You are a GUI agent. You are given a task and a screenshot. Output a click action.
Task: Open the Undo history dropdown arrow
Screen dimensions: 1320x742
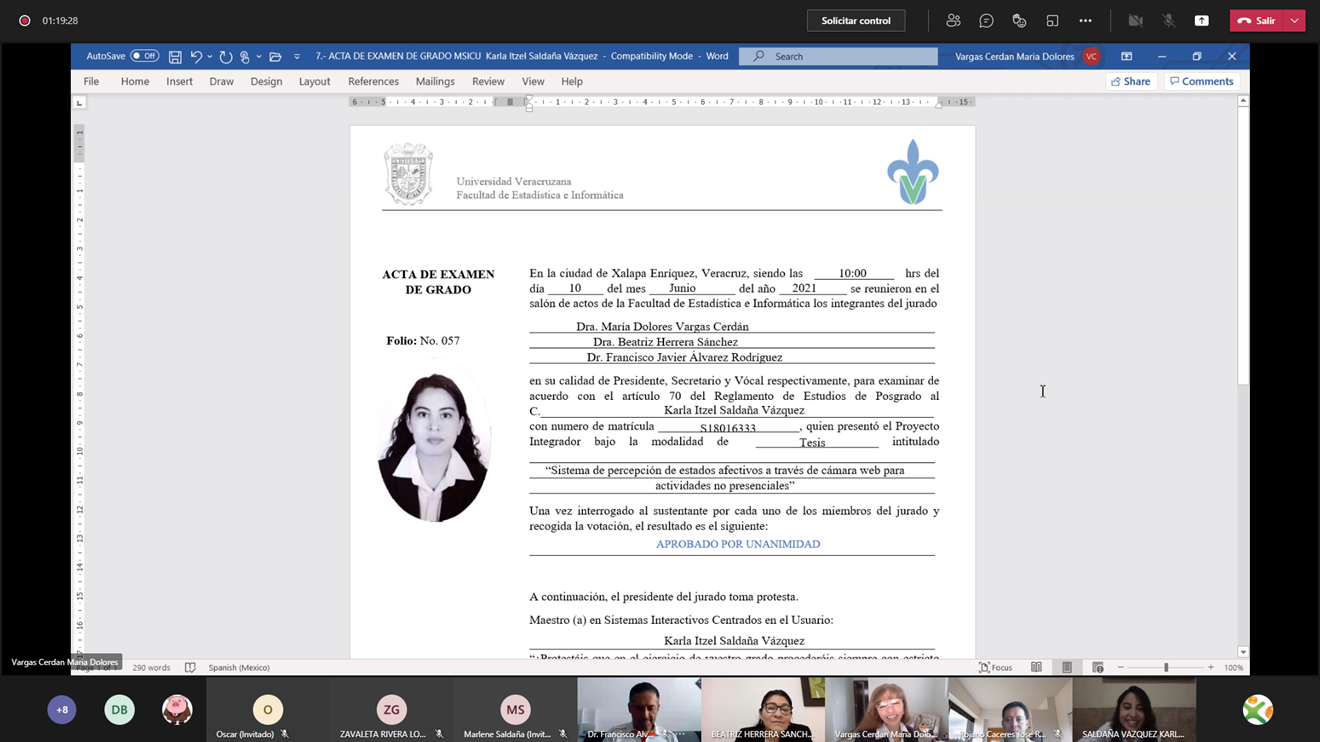(210, 57)
